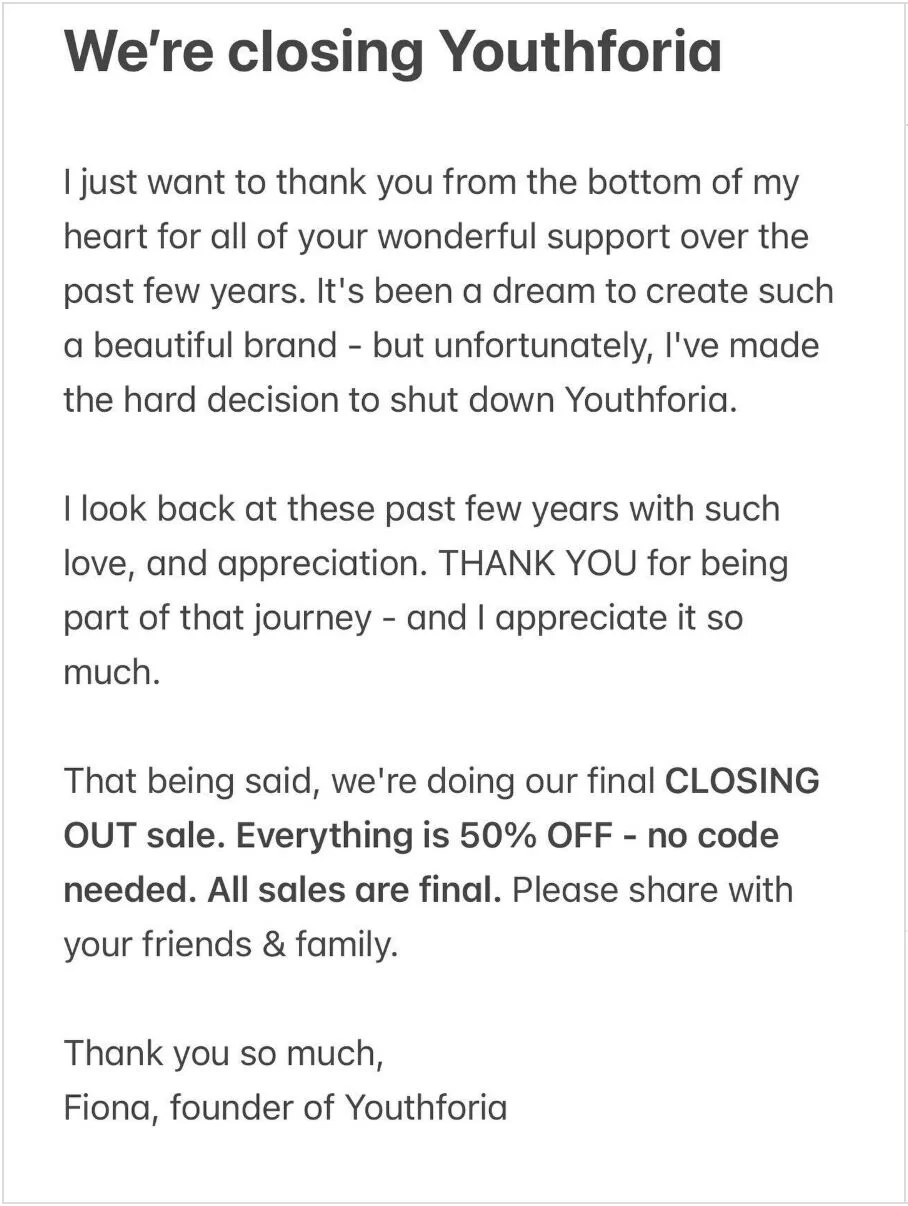Click the "your friends & family." line

[x=231, y=944]
